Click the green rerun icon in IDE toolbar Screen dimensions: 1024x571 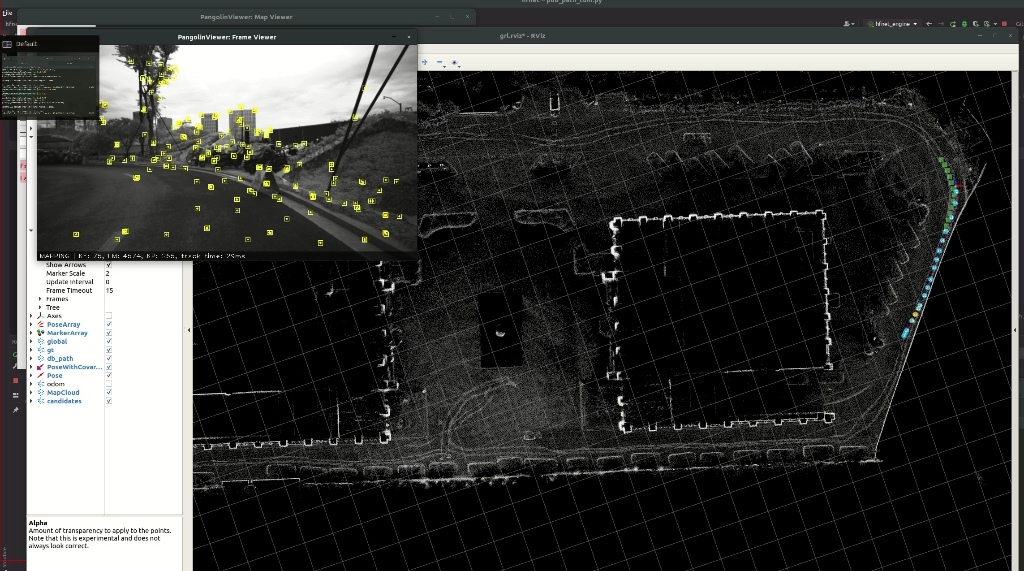(x=953, y=24)
